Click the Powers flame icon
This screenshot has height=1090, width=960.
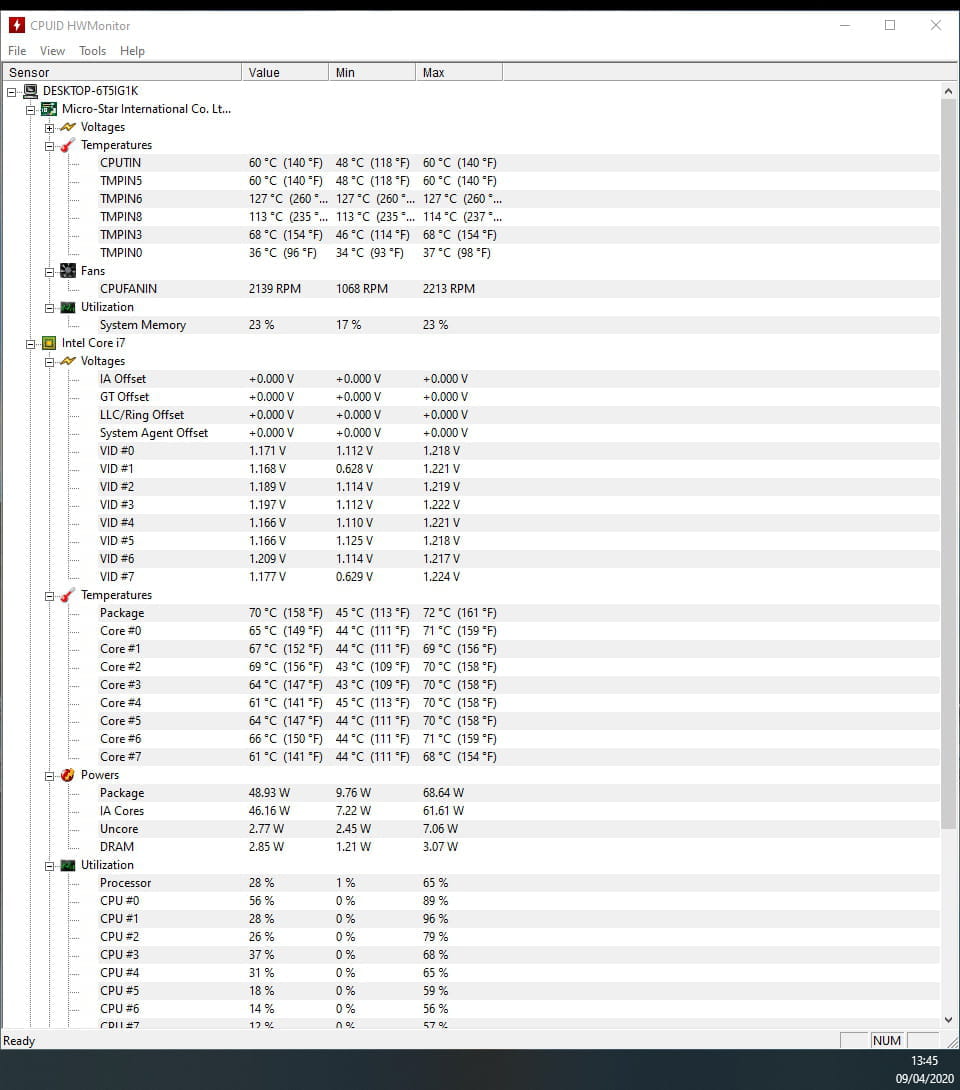coord(67,775)
